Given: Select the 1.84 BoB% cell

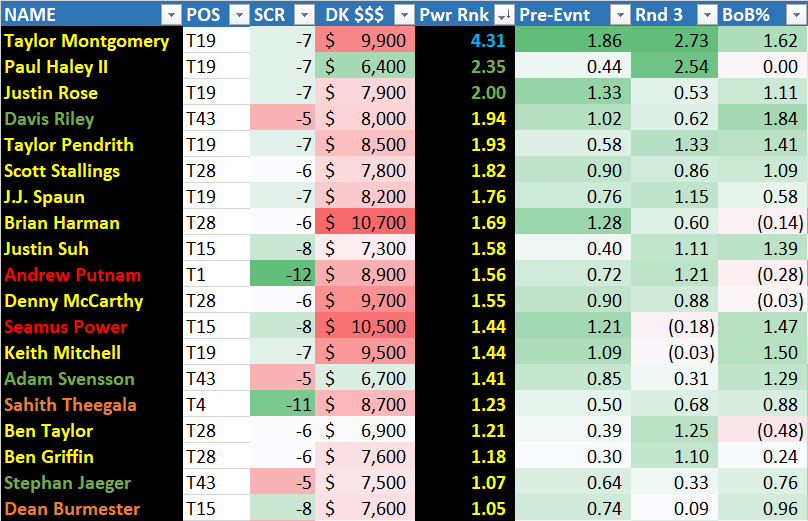Looking at the screenshot, I should (x=763, y=119).
